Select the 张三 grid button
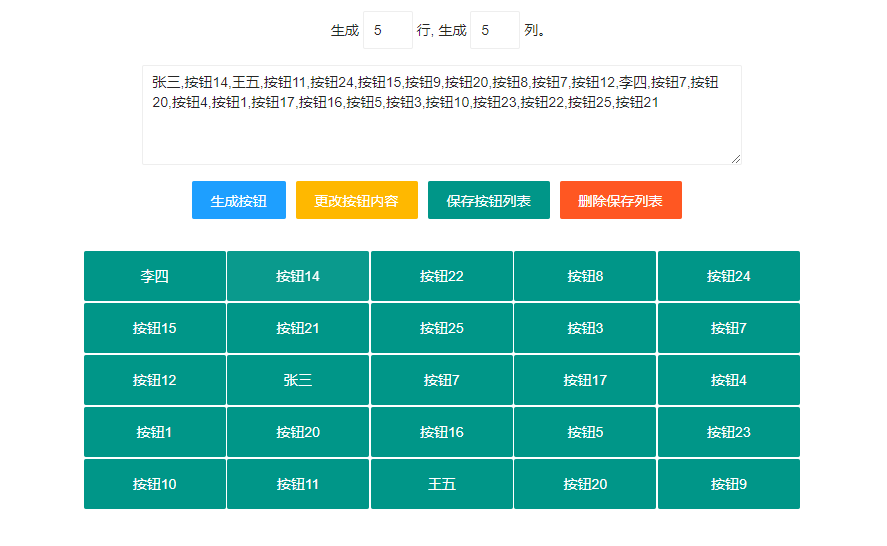Image resolution: width=887 pixels, height=546 pixels. (298, 380)
